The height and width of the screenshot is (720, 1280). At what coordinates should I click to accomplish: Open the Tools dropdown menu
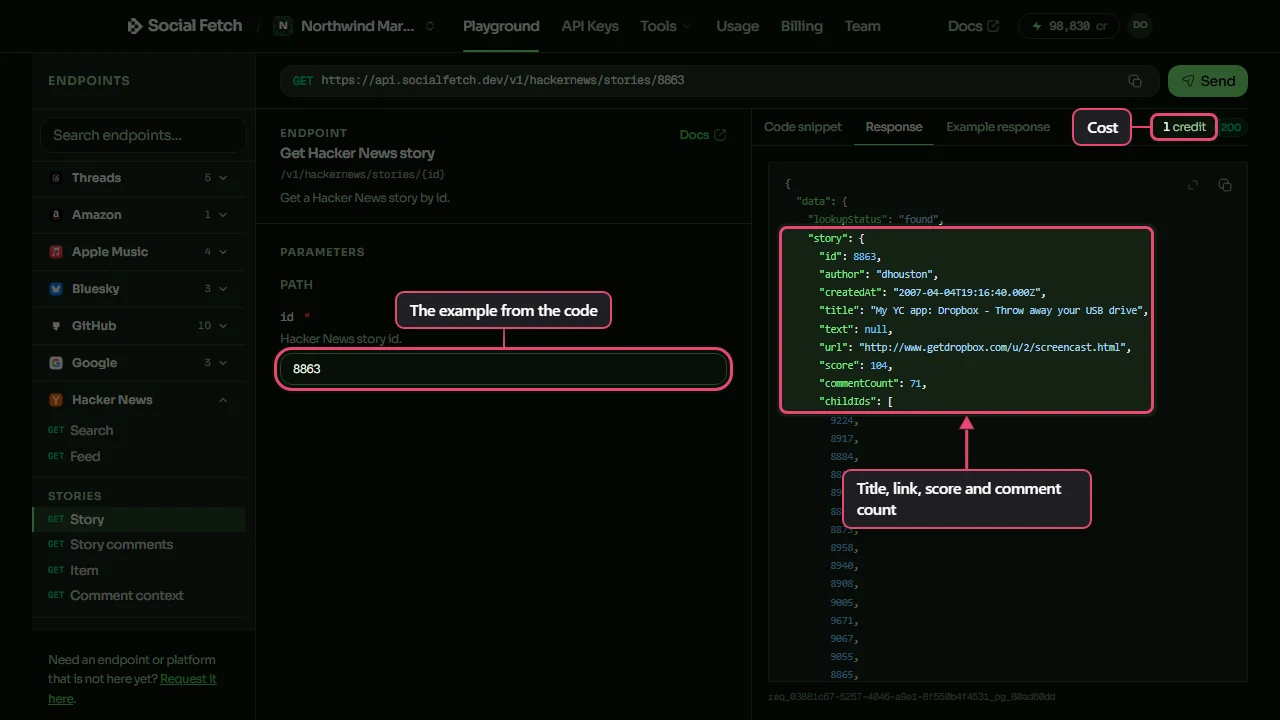click(x=666, y=26)
